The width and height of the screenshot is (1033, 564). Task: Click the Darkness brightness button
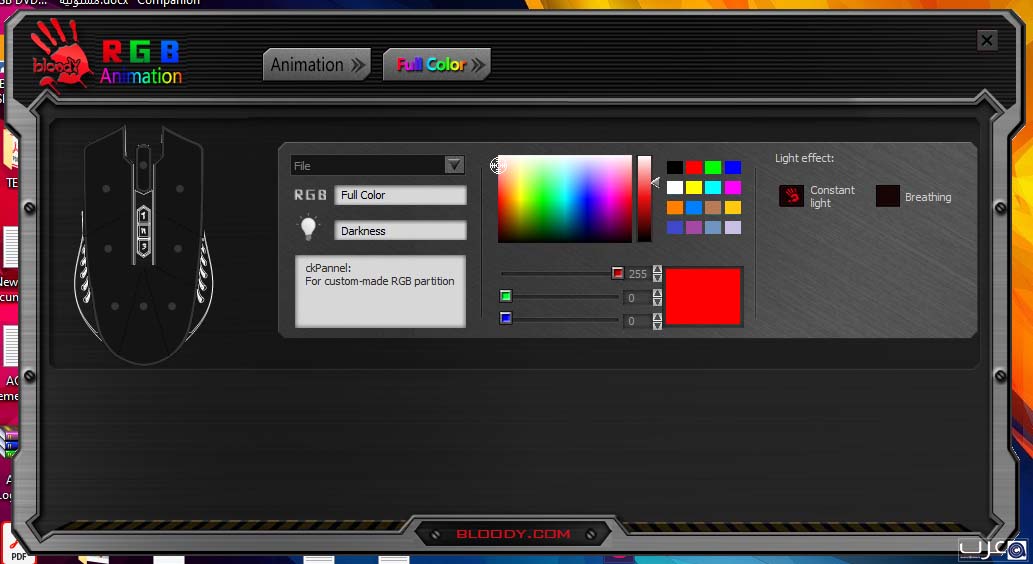(x=400, y=231)
